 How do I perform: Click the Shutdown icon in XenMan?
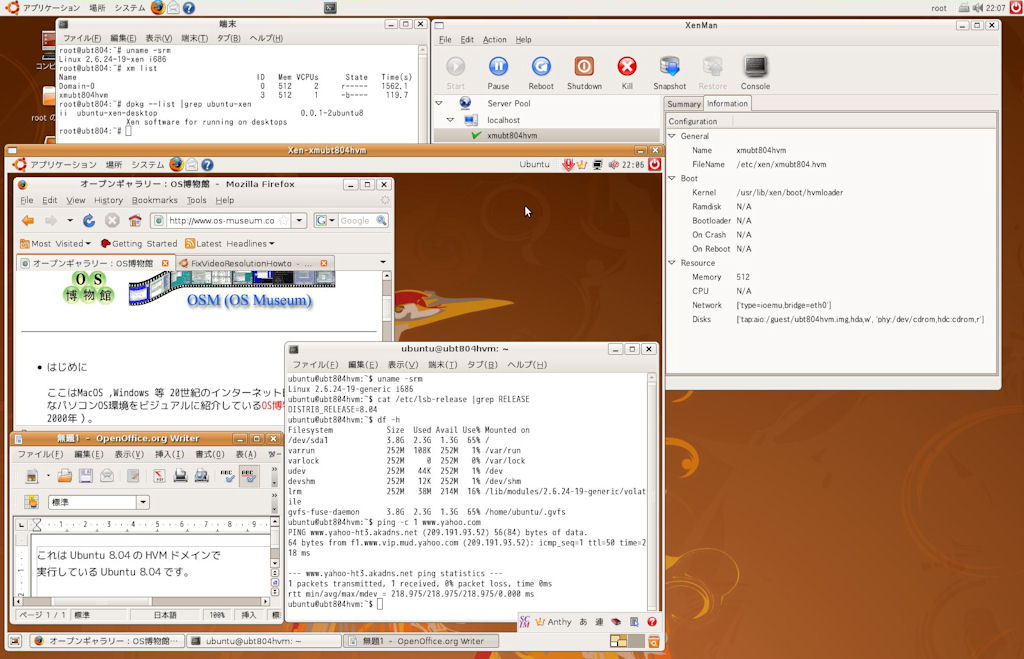pos(584,67)
